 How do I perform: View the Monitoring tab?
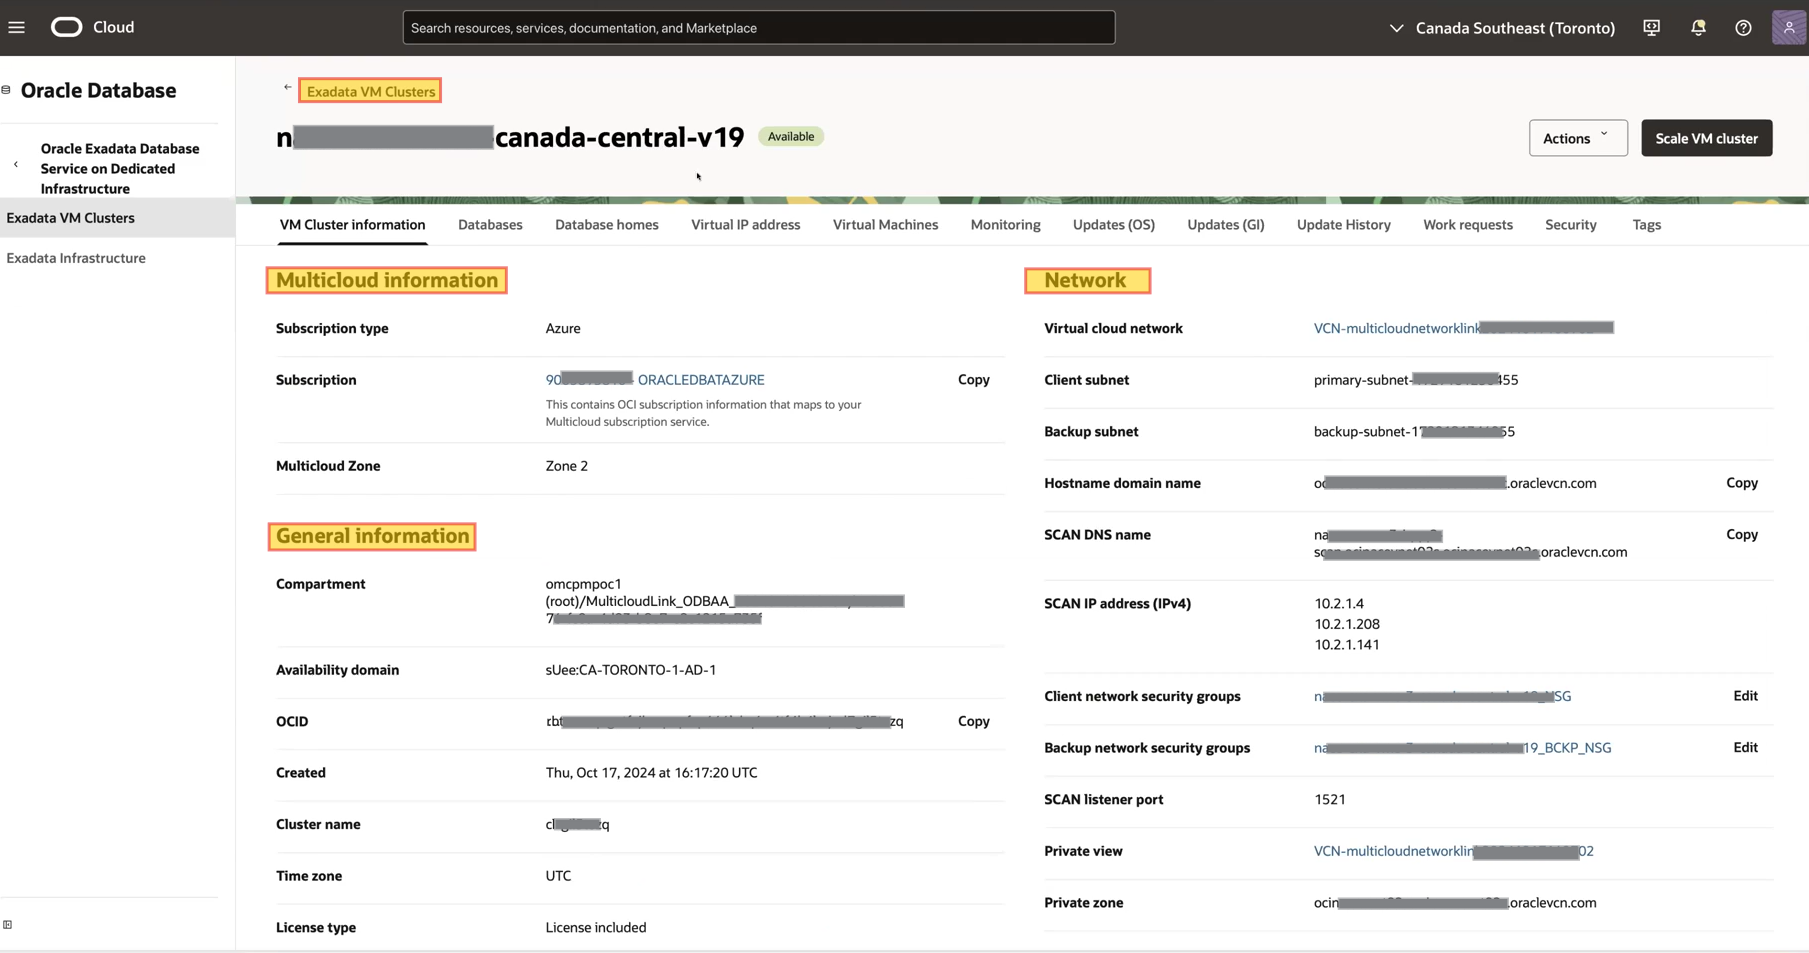click(1005, 225)
